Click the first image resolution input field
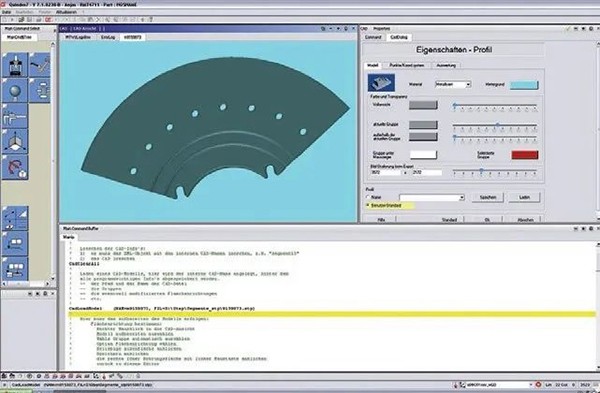600x393 pixels. 385,173
